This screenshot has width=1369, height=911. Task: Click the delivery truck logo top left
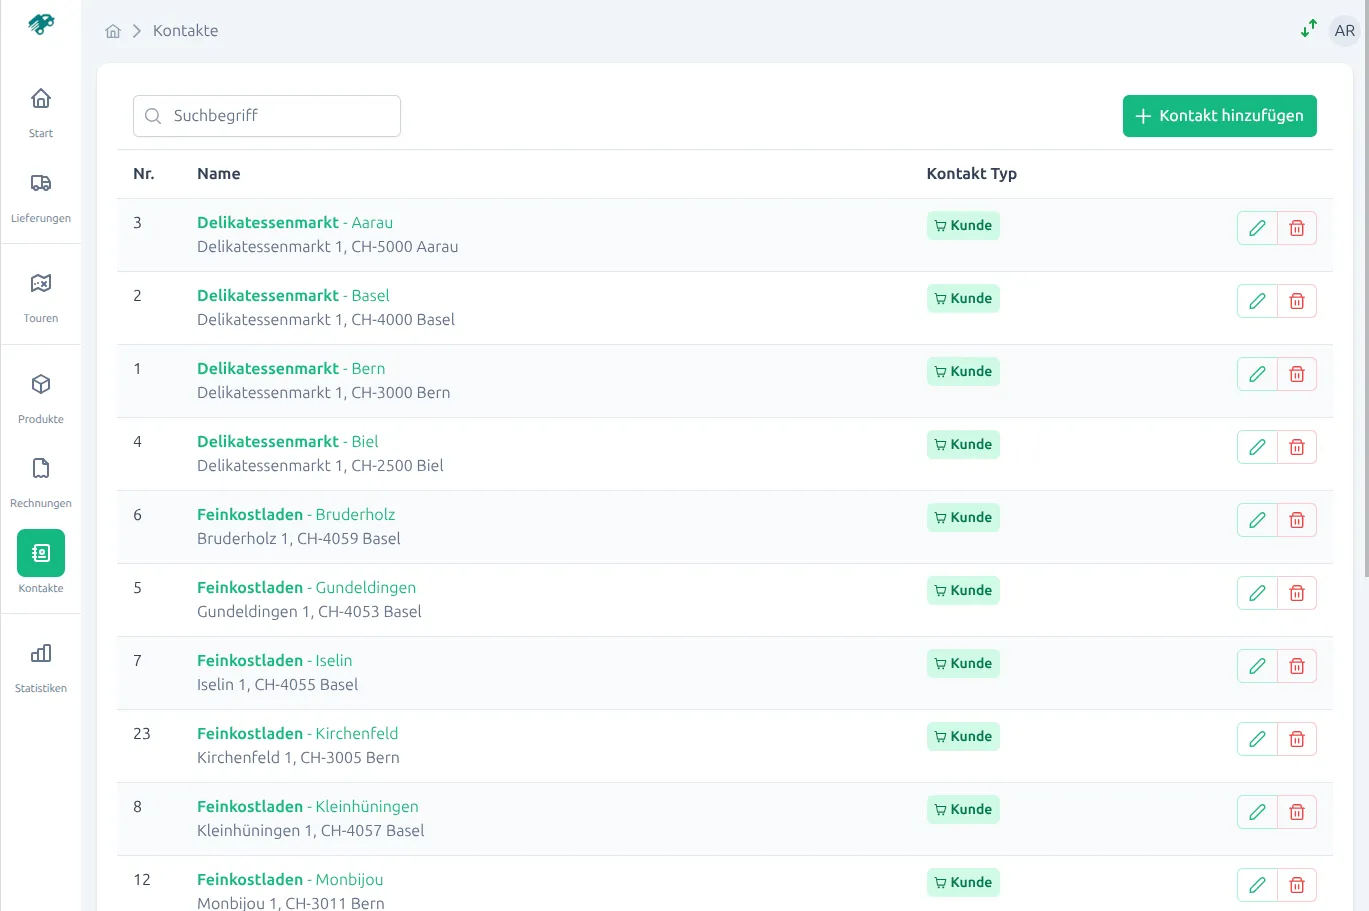point(40,24)
